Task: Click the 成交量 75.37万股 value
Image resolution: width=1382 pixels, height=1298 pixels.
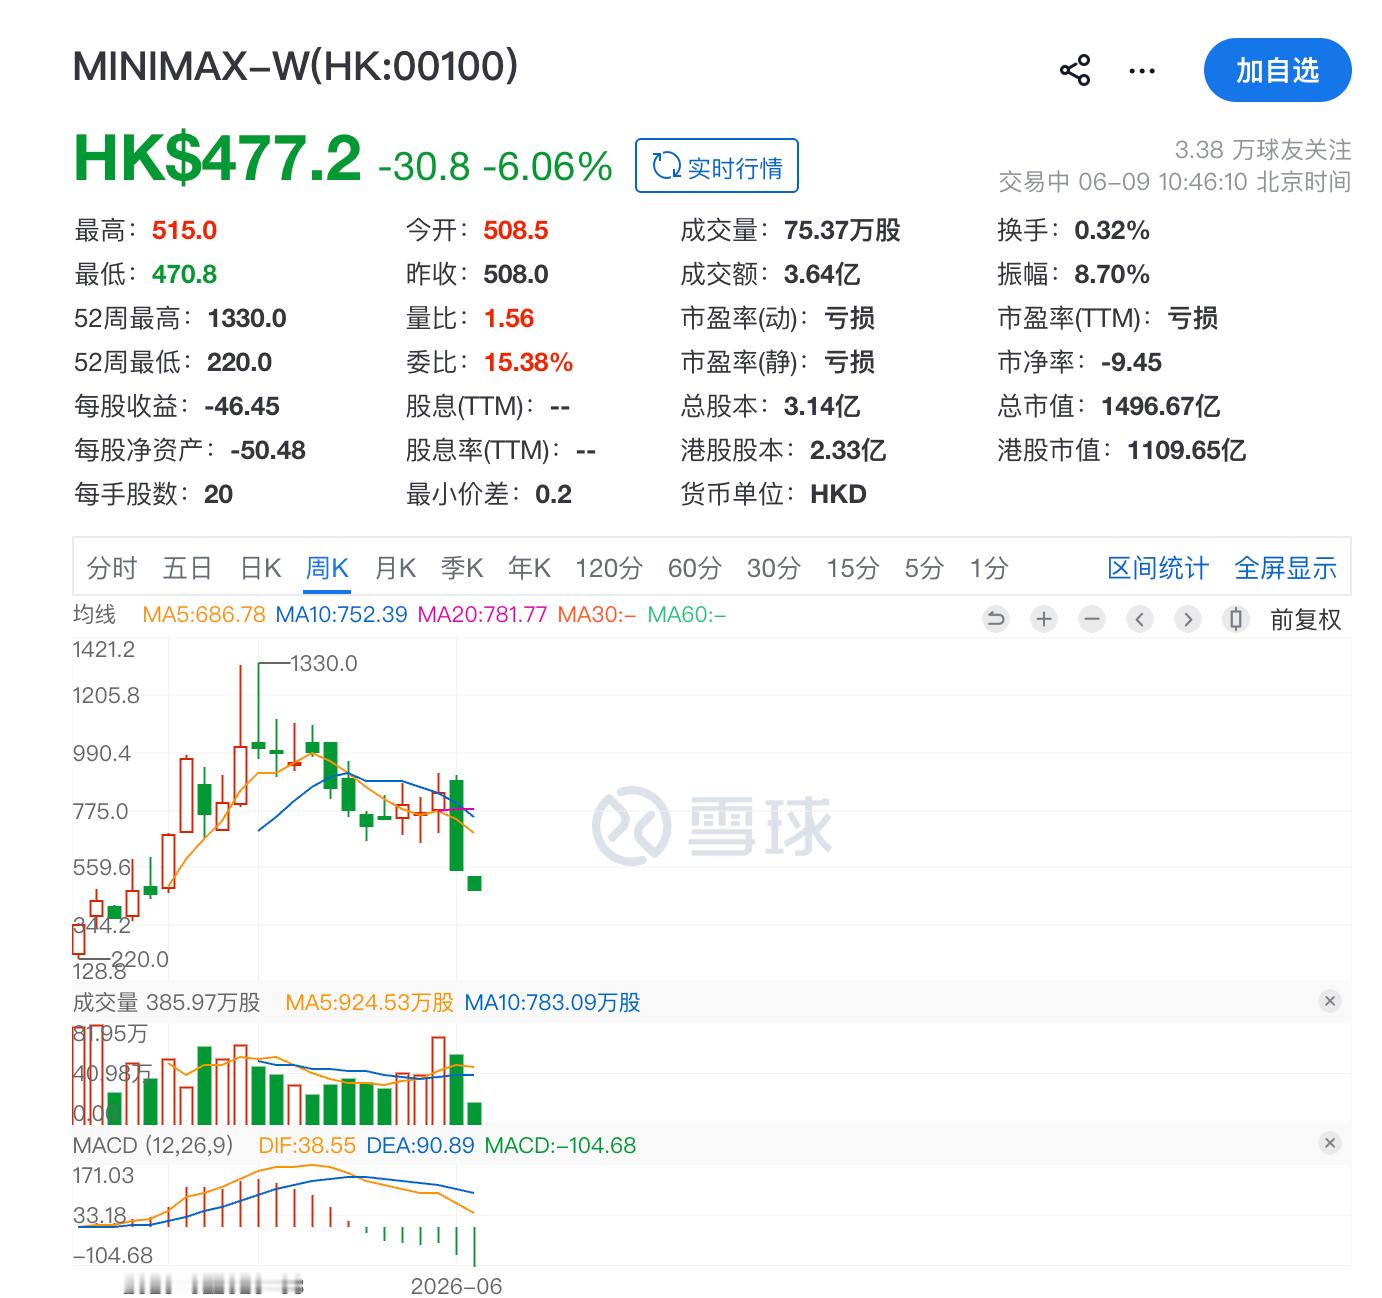Action: [x=842, y=230]
